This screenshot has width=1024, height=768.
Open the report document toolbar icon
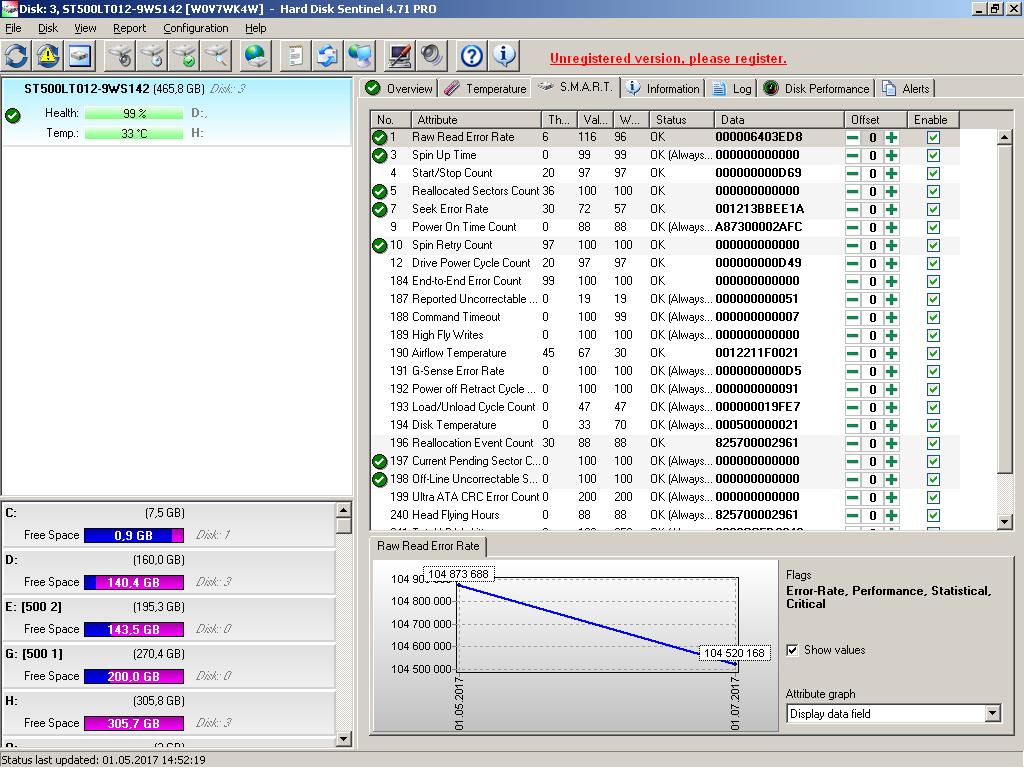tap(295, 56)
